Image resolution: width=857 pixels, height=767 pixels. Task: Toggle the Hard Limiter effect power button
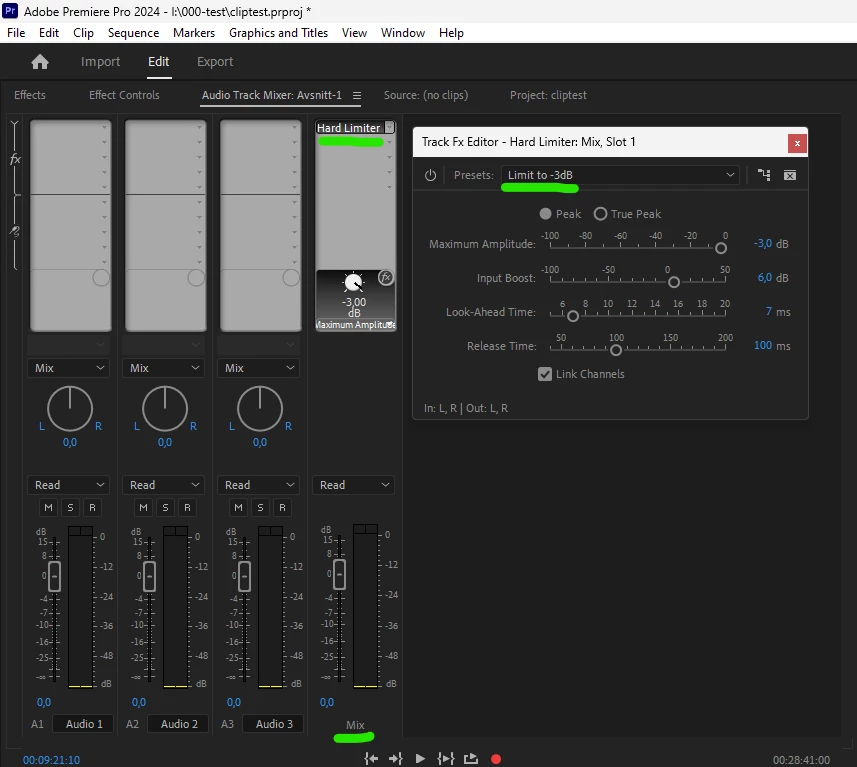coord(431,175)
